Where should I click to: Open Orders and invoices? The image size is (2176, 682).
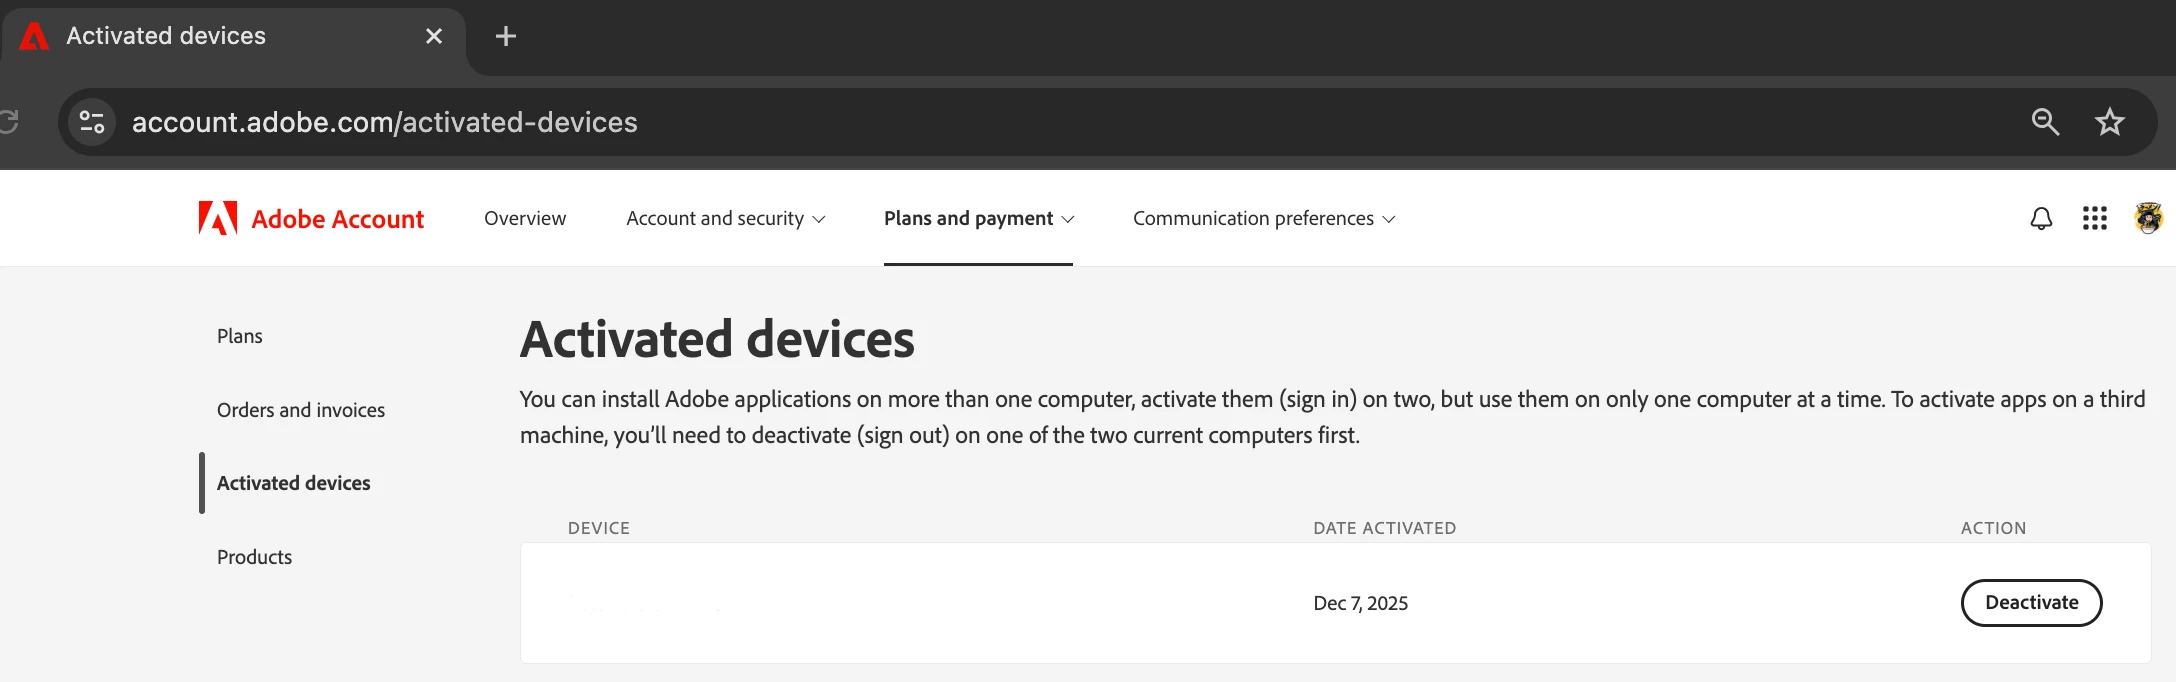pos(301,410)
